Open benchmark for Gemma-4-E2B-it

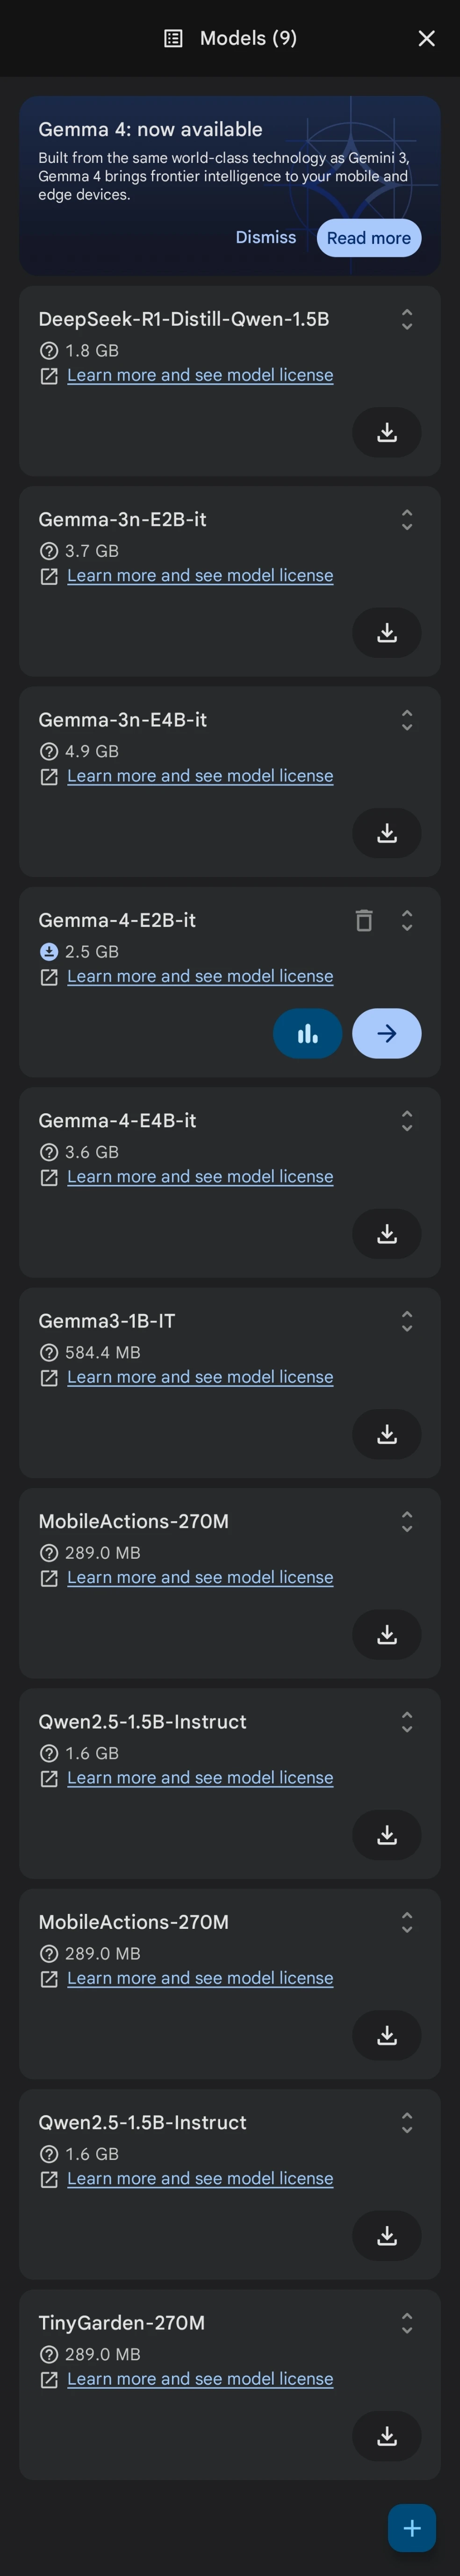tap(307, 1033)
